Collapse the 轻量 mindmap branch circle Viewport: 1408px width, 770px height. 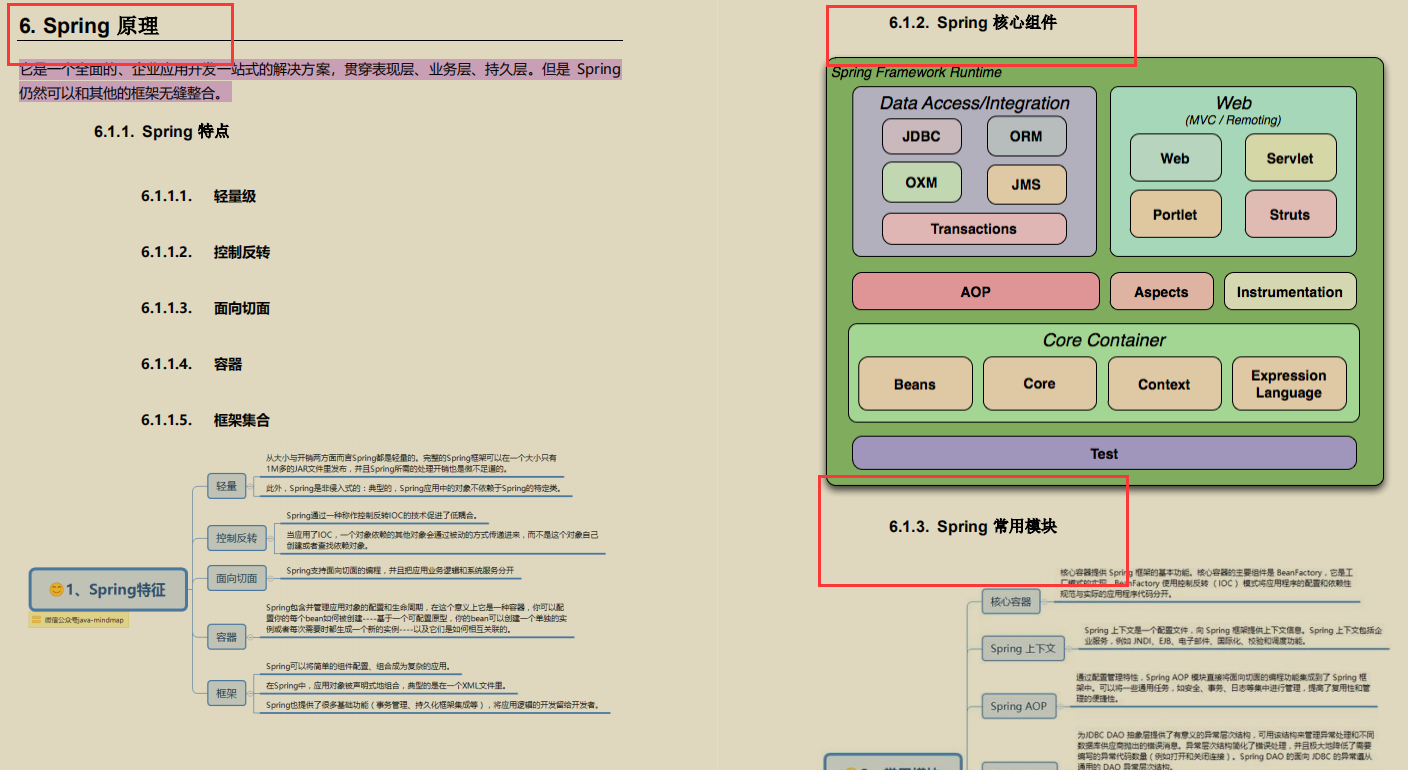248,487
